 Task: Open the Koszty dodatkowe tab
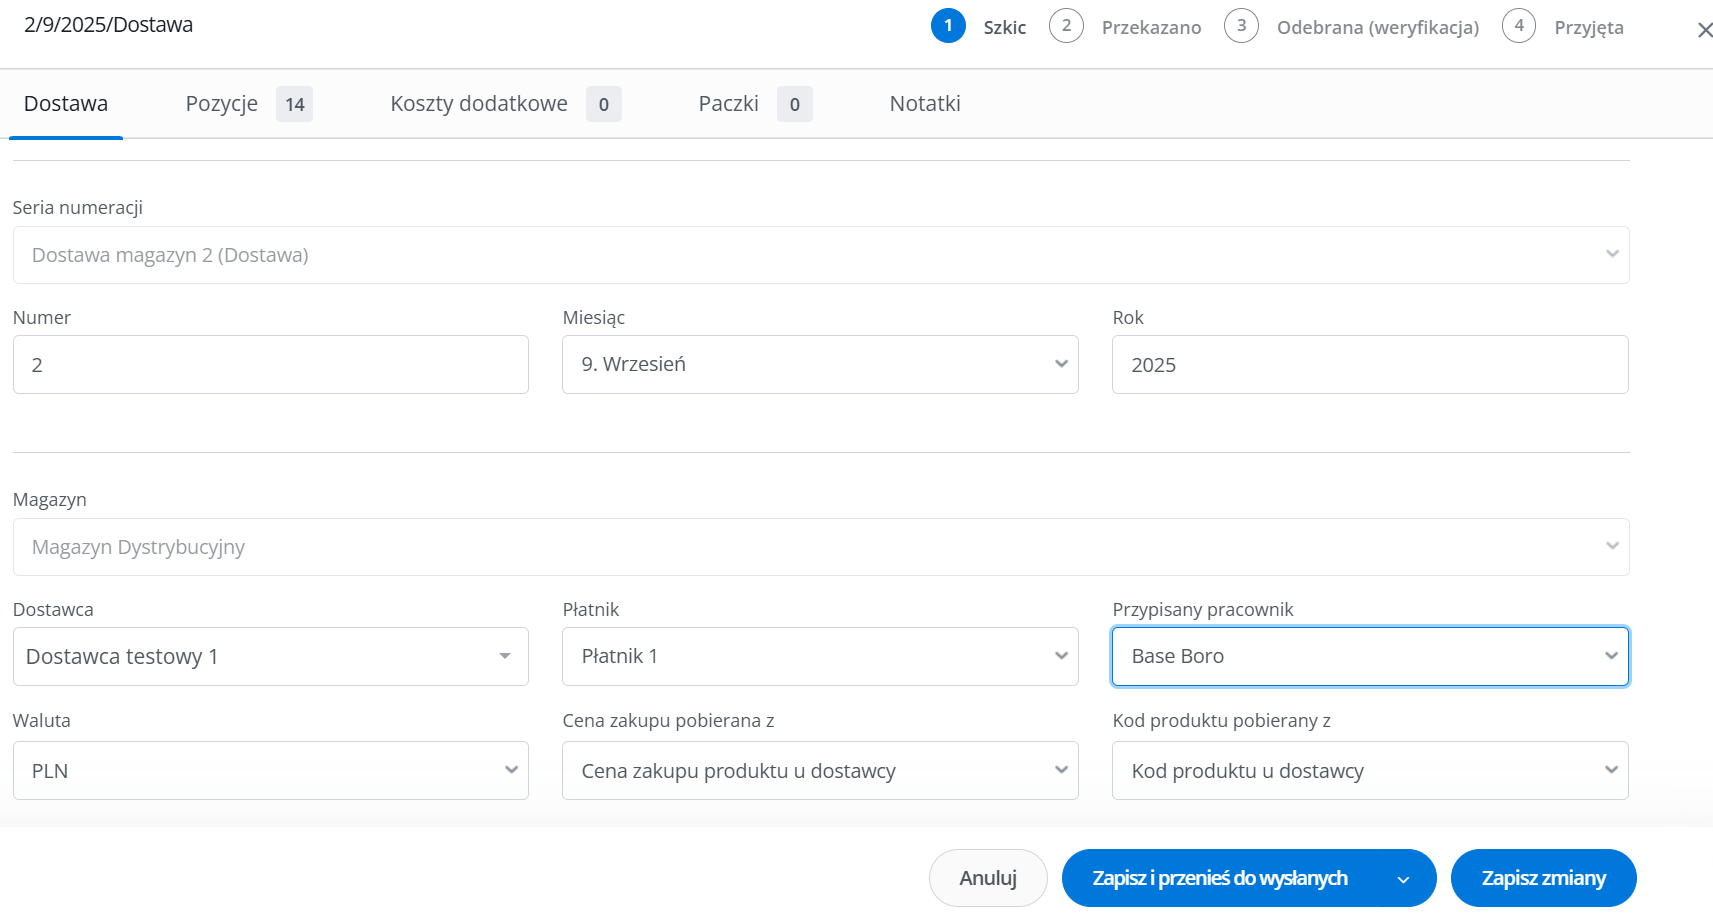479,104
